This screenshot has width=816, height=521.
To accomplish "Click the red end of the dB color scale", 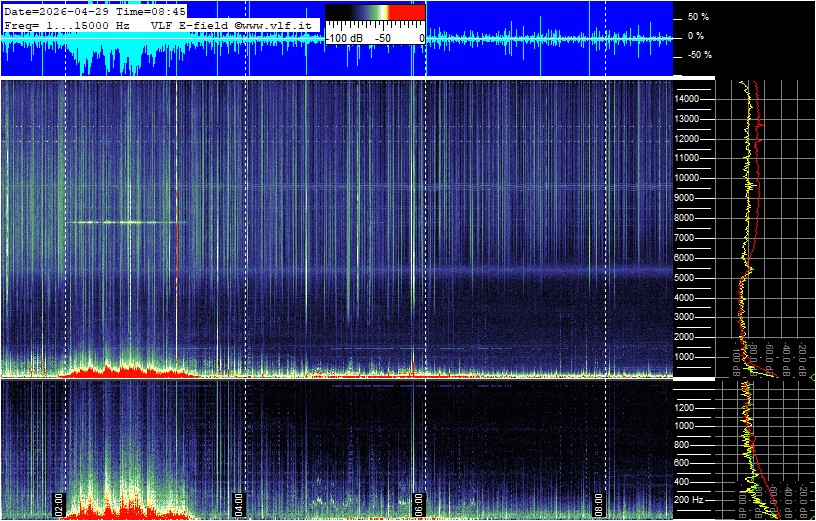I will tap(407, 12).
